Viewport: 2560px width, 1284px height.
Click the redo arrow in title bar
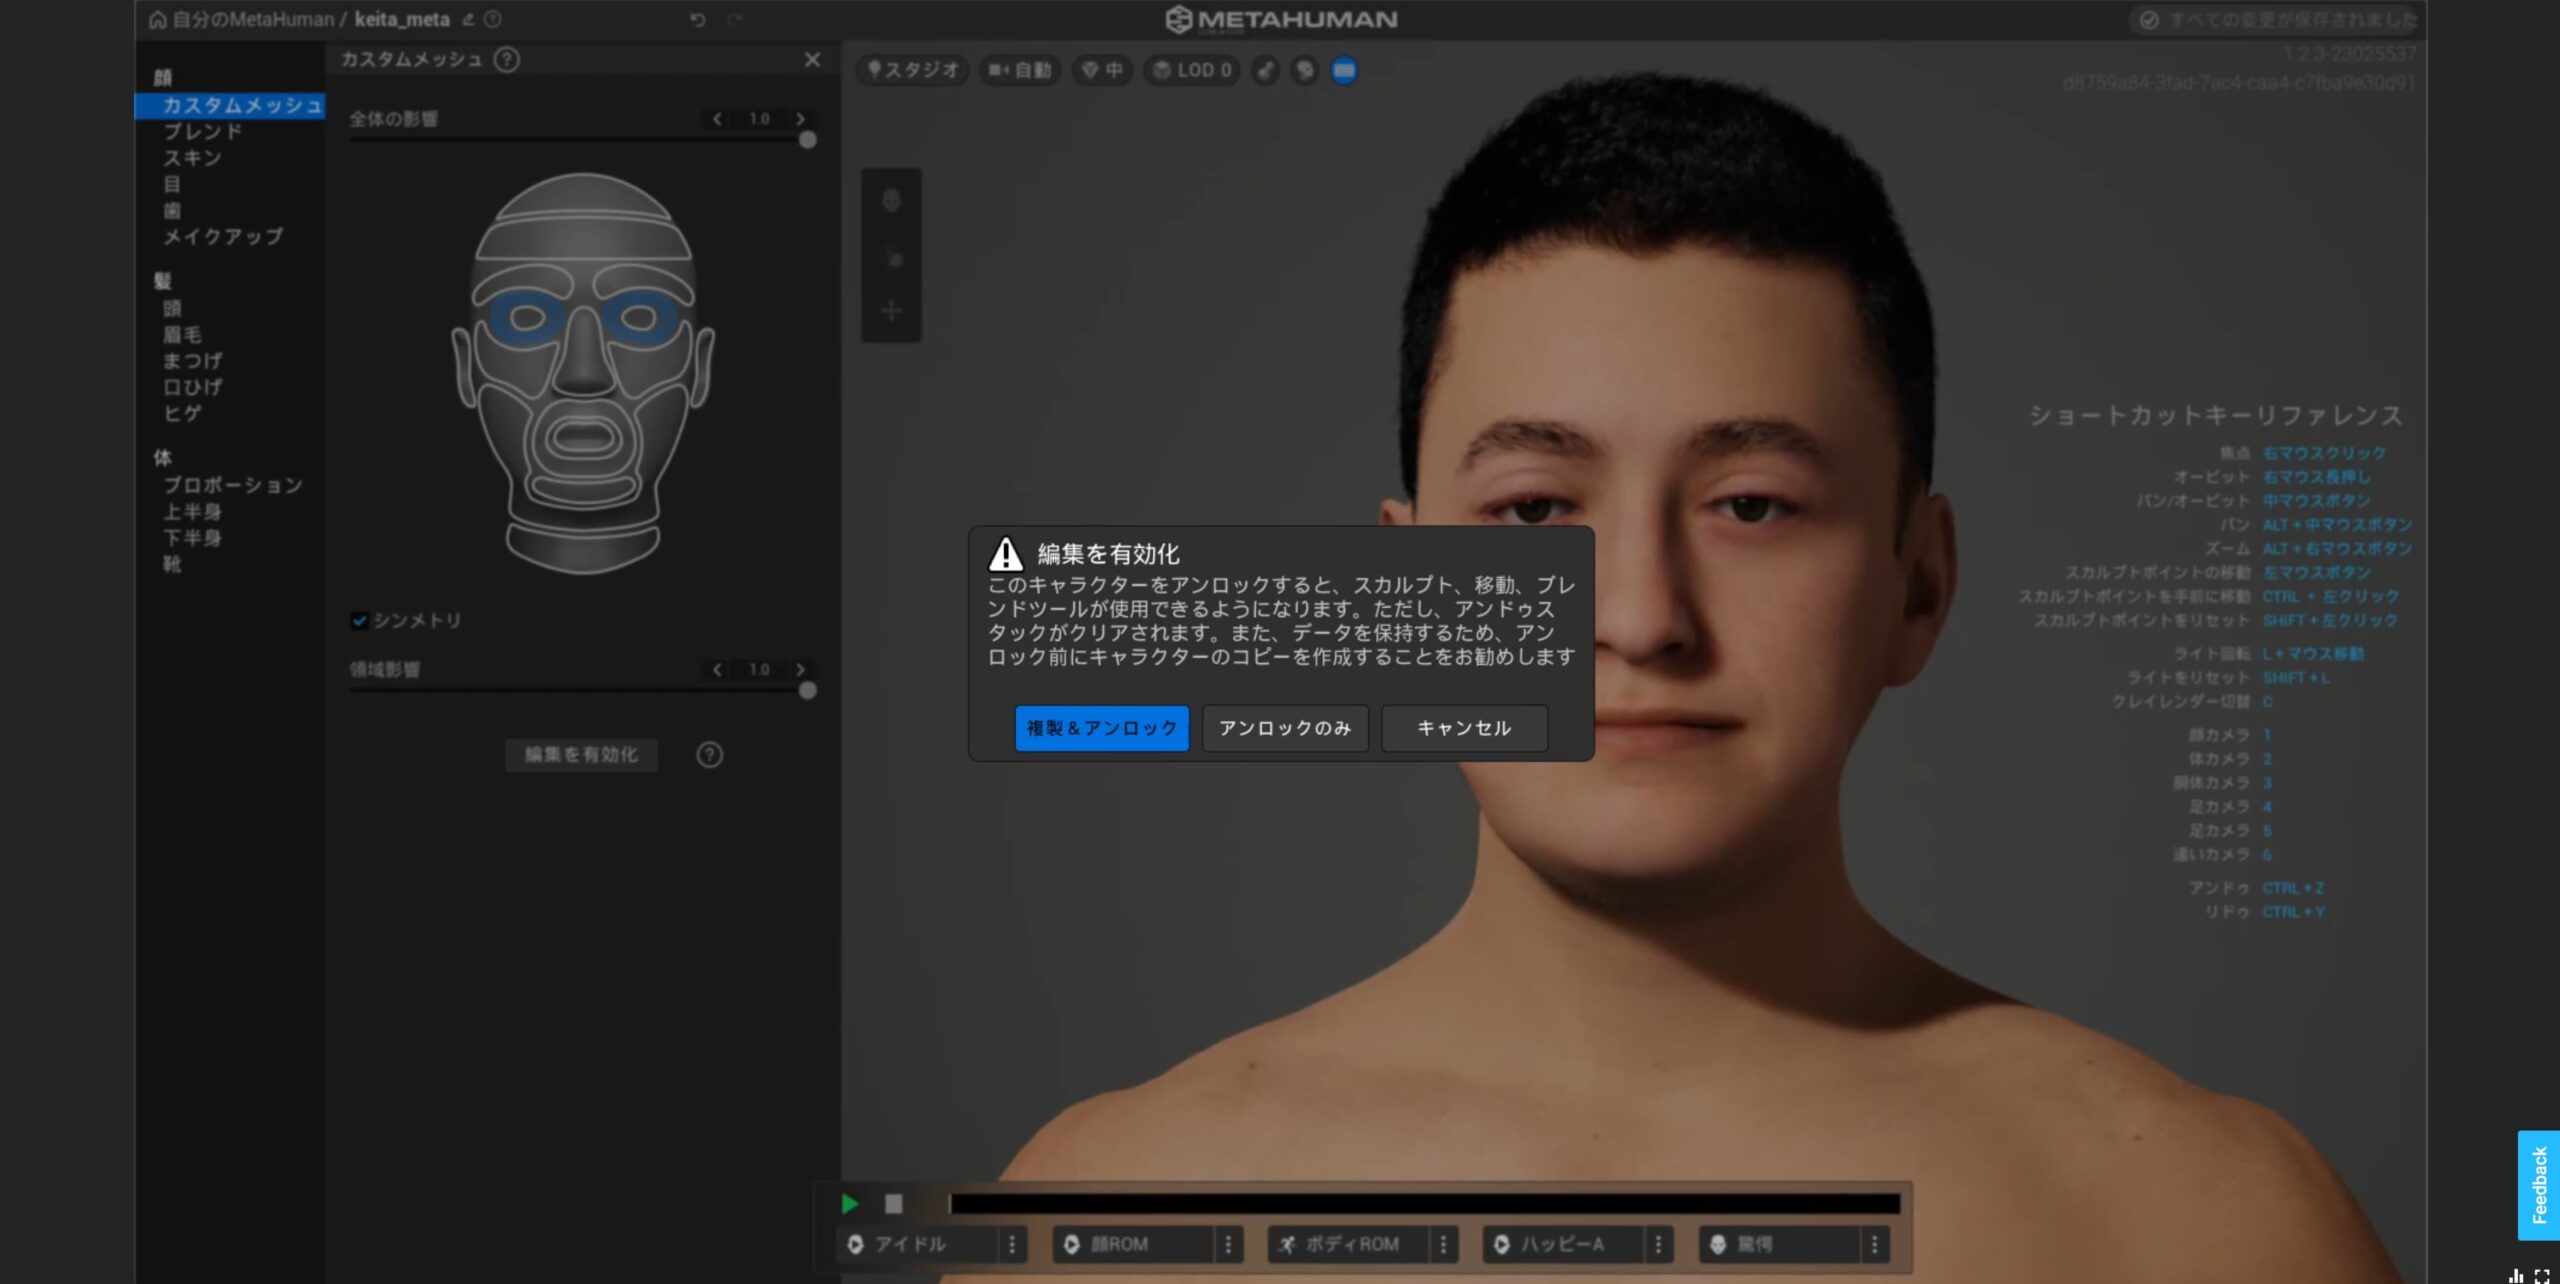735,19
